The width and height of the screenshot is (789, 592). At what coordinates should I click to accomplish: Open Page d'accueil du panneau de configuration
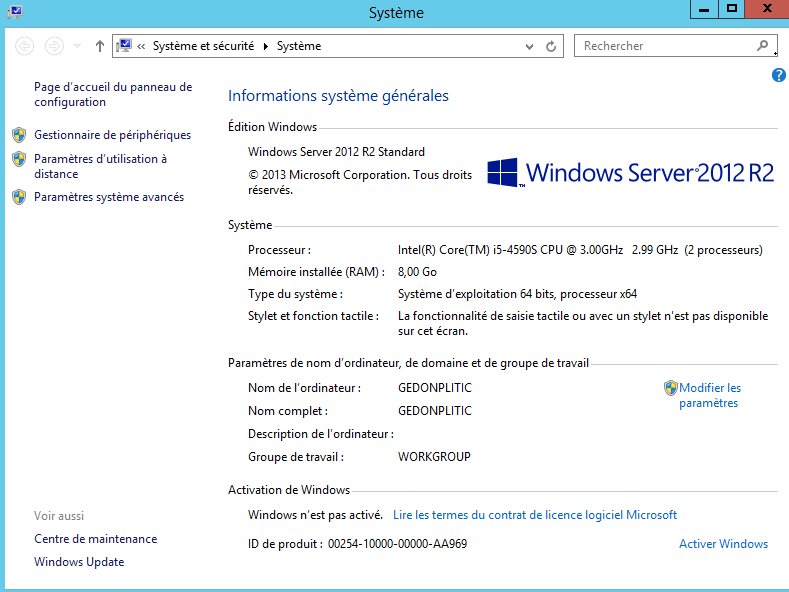113,94
